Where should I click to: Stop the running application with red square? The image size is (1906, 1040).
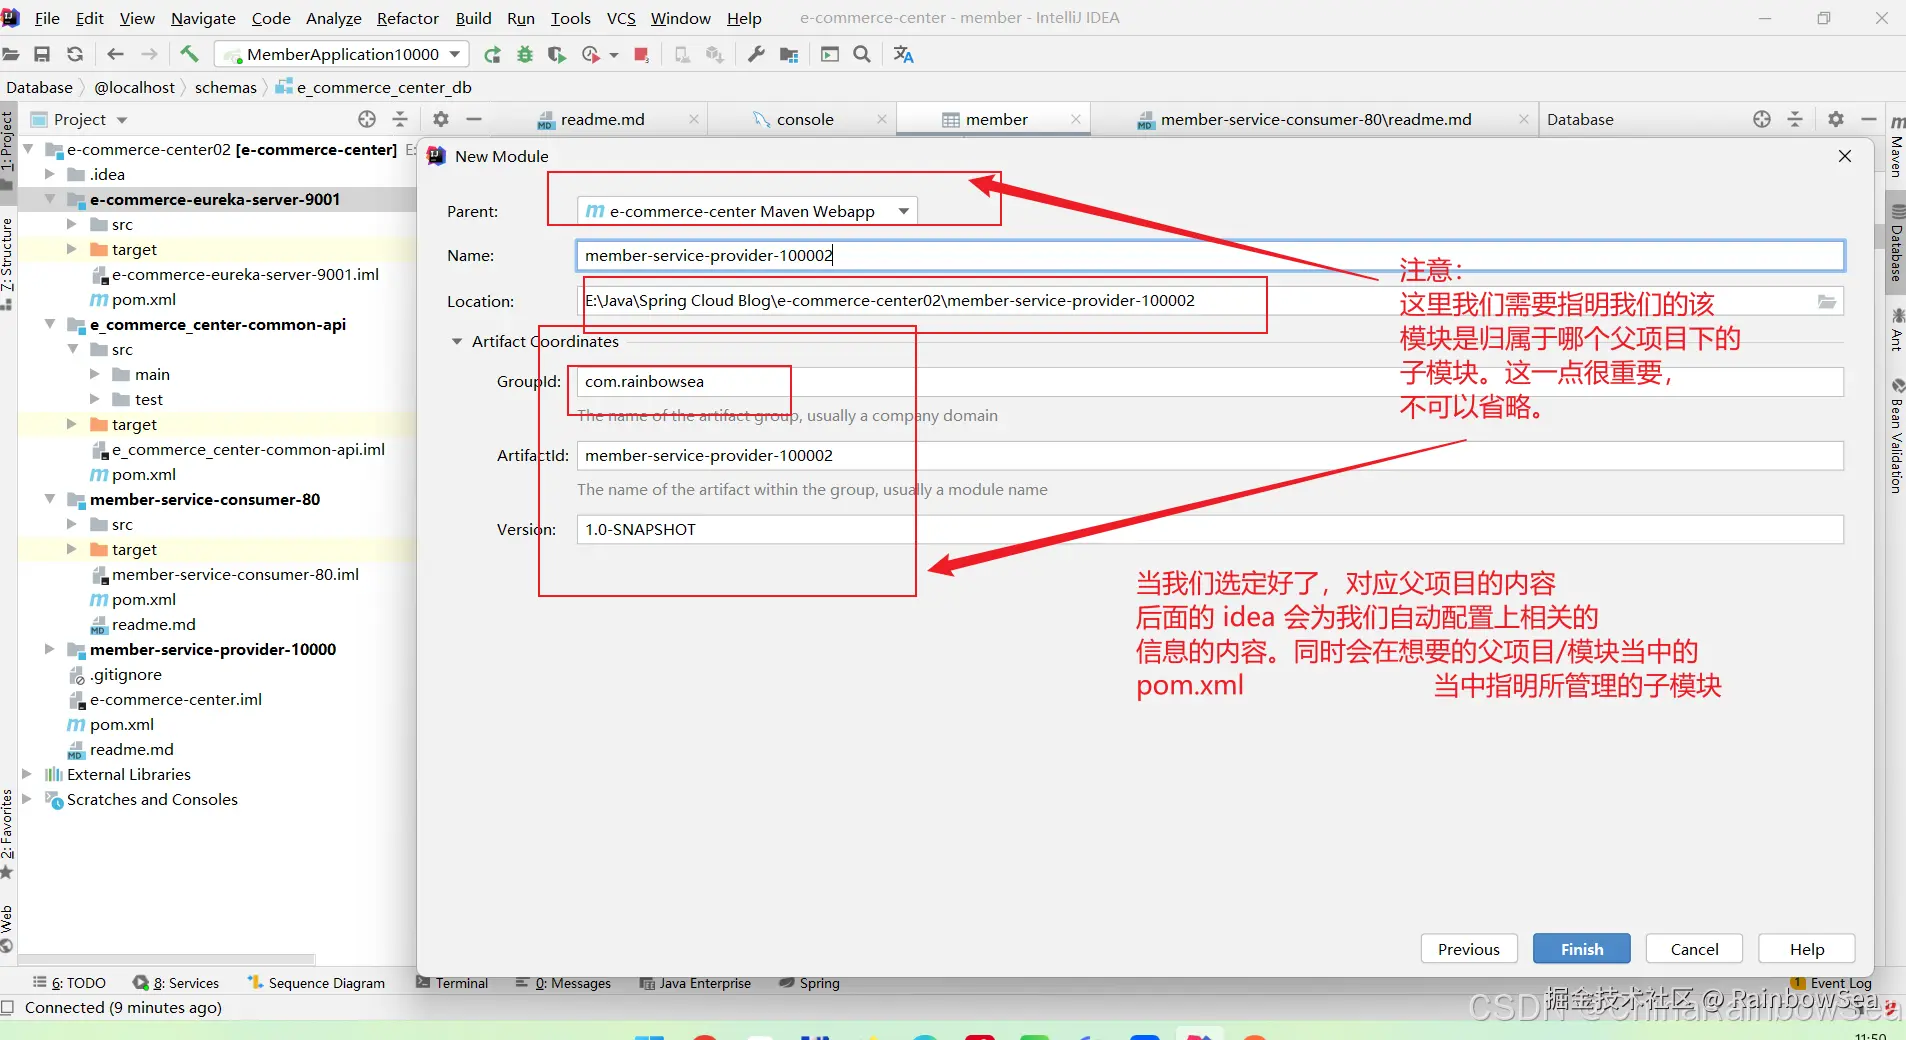pyautogui.click(x=642, y=54)
